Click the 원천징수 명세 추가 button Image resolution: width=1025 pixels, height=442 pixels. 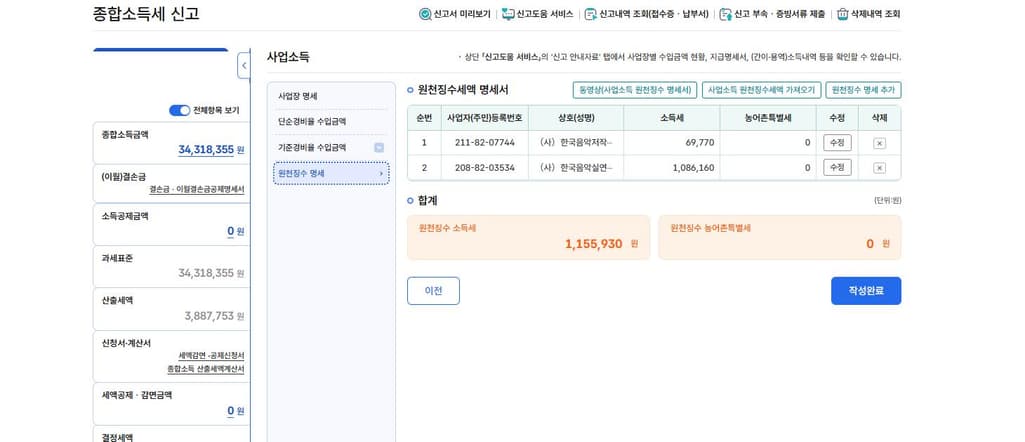coord(863,90)
